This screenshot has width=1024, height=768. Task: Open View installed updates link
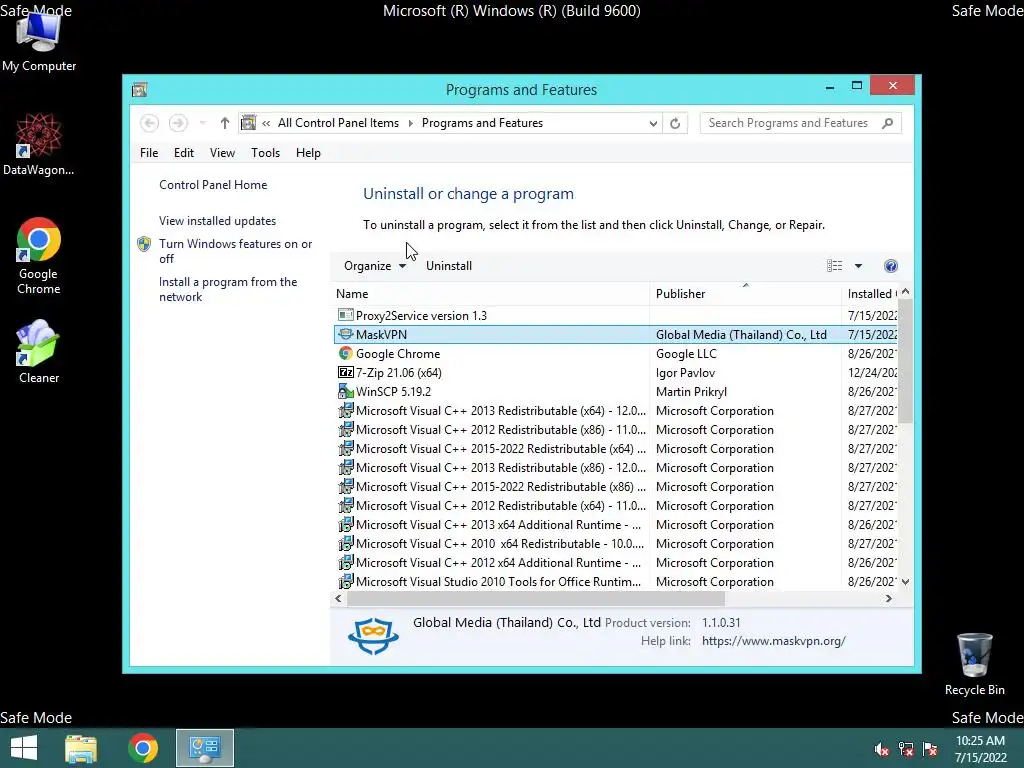point(217,221)
